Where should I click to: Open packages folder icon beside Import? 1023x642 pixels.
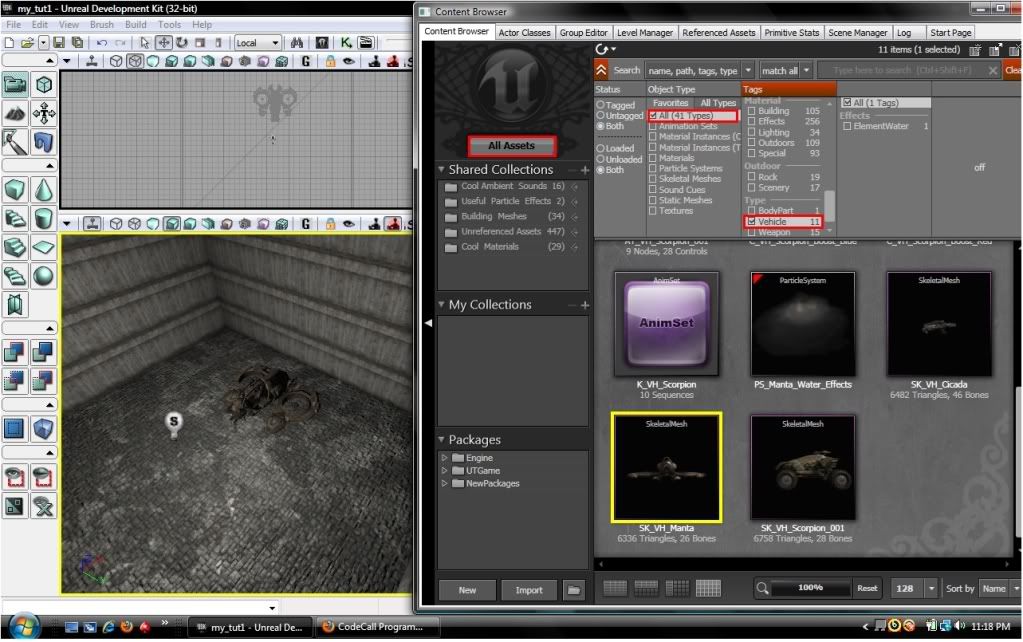pyautogui.click(x=574, y=590)
